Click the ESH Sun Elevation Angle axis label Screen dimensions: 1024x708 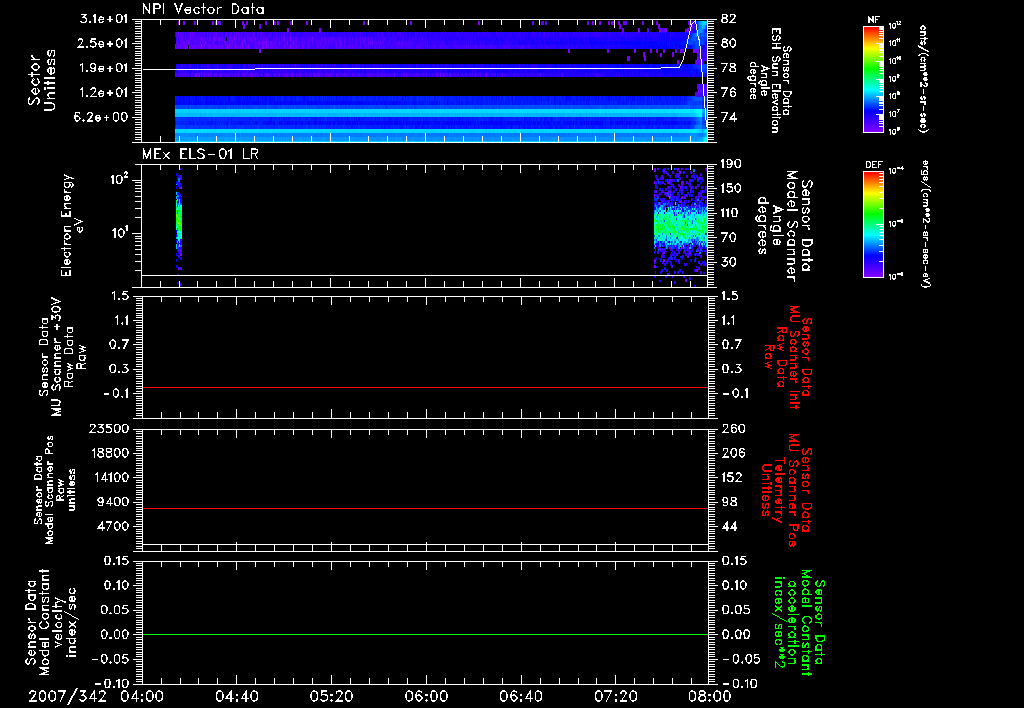[769, 80]
